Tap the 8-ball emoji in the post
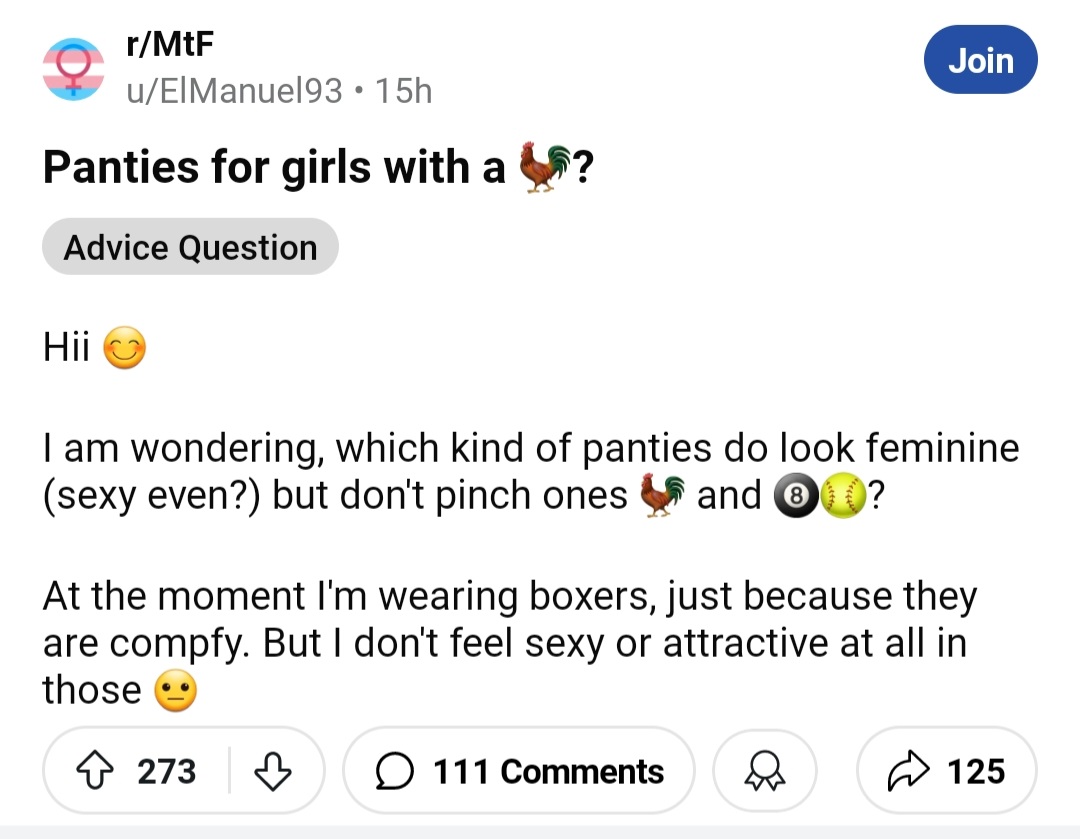 pos(796,496)
